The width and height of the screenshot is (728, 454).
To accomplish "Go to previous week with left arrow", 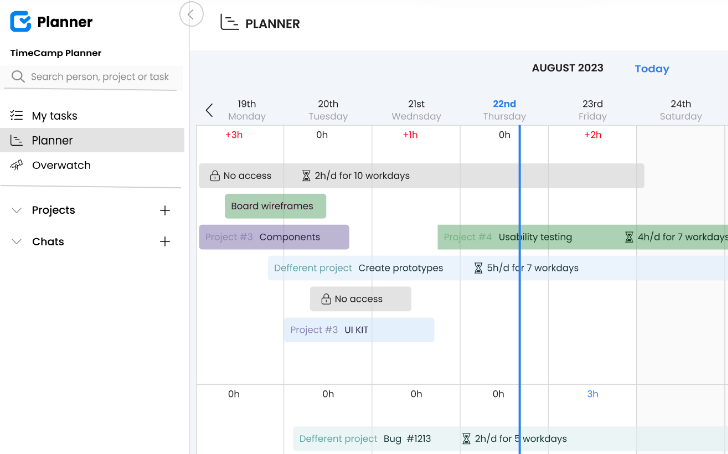I will (x=209, y=110).
